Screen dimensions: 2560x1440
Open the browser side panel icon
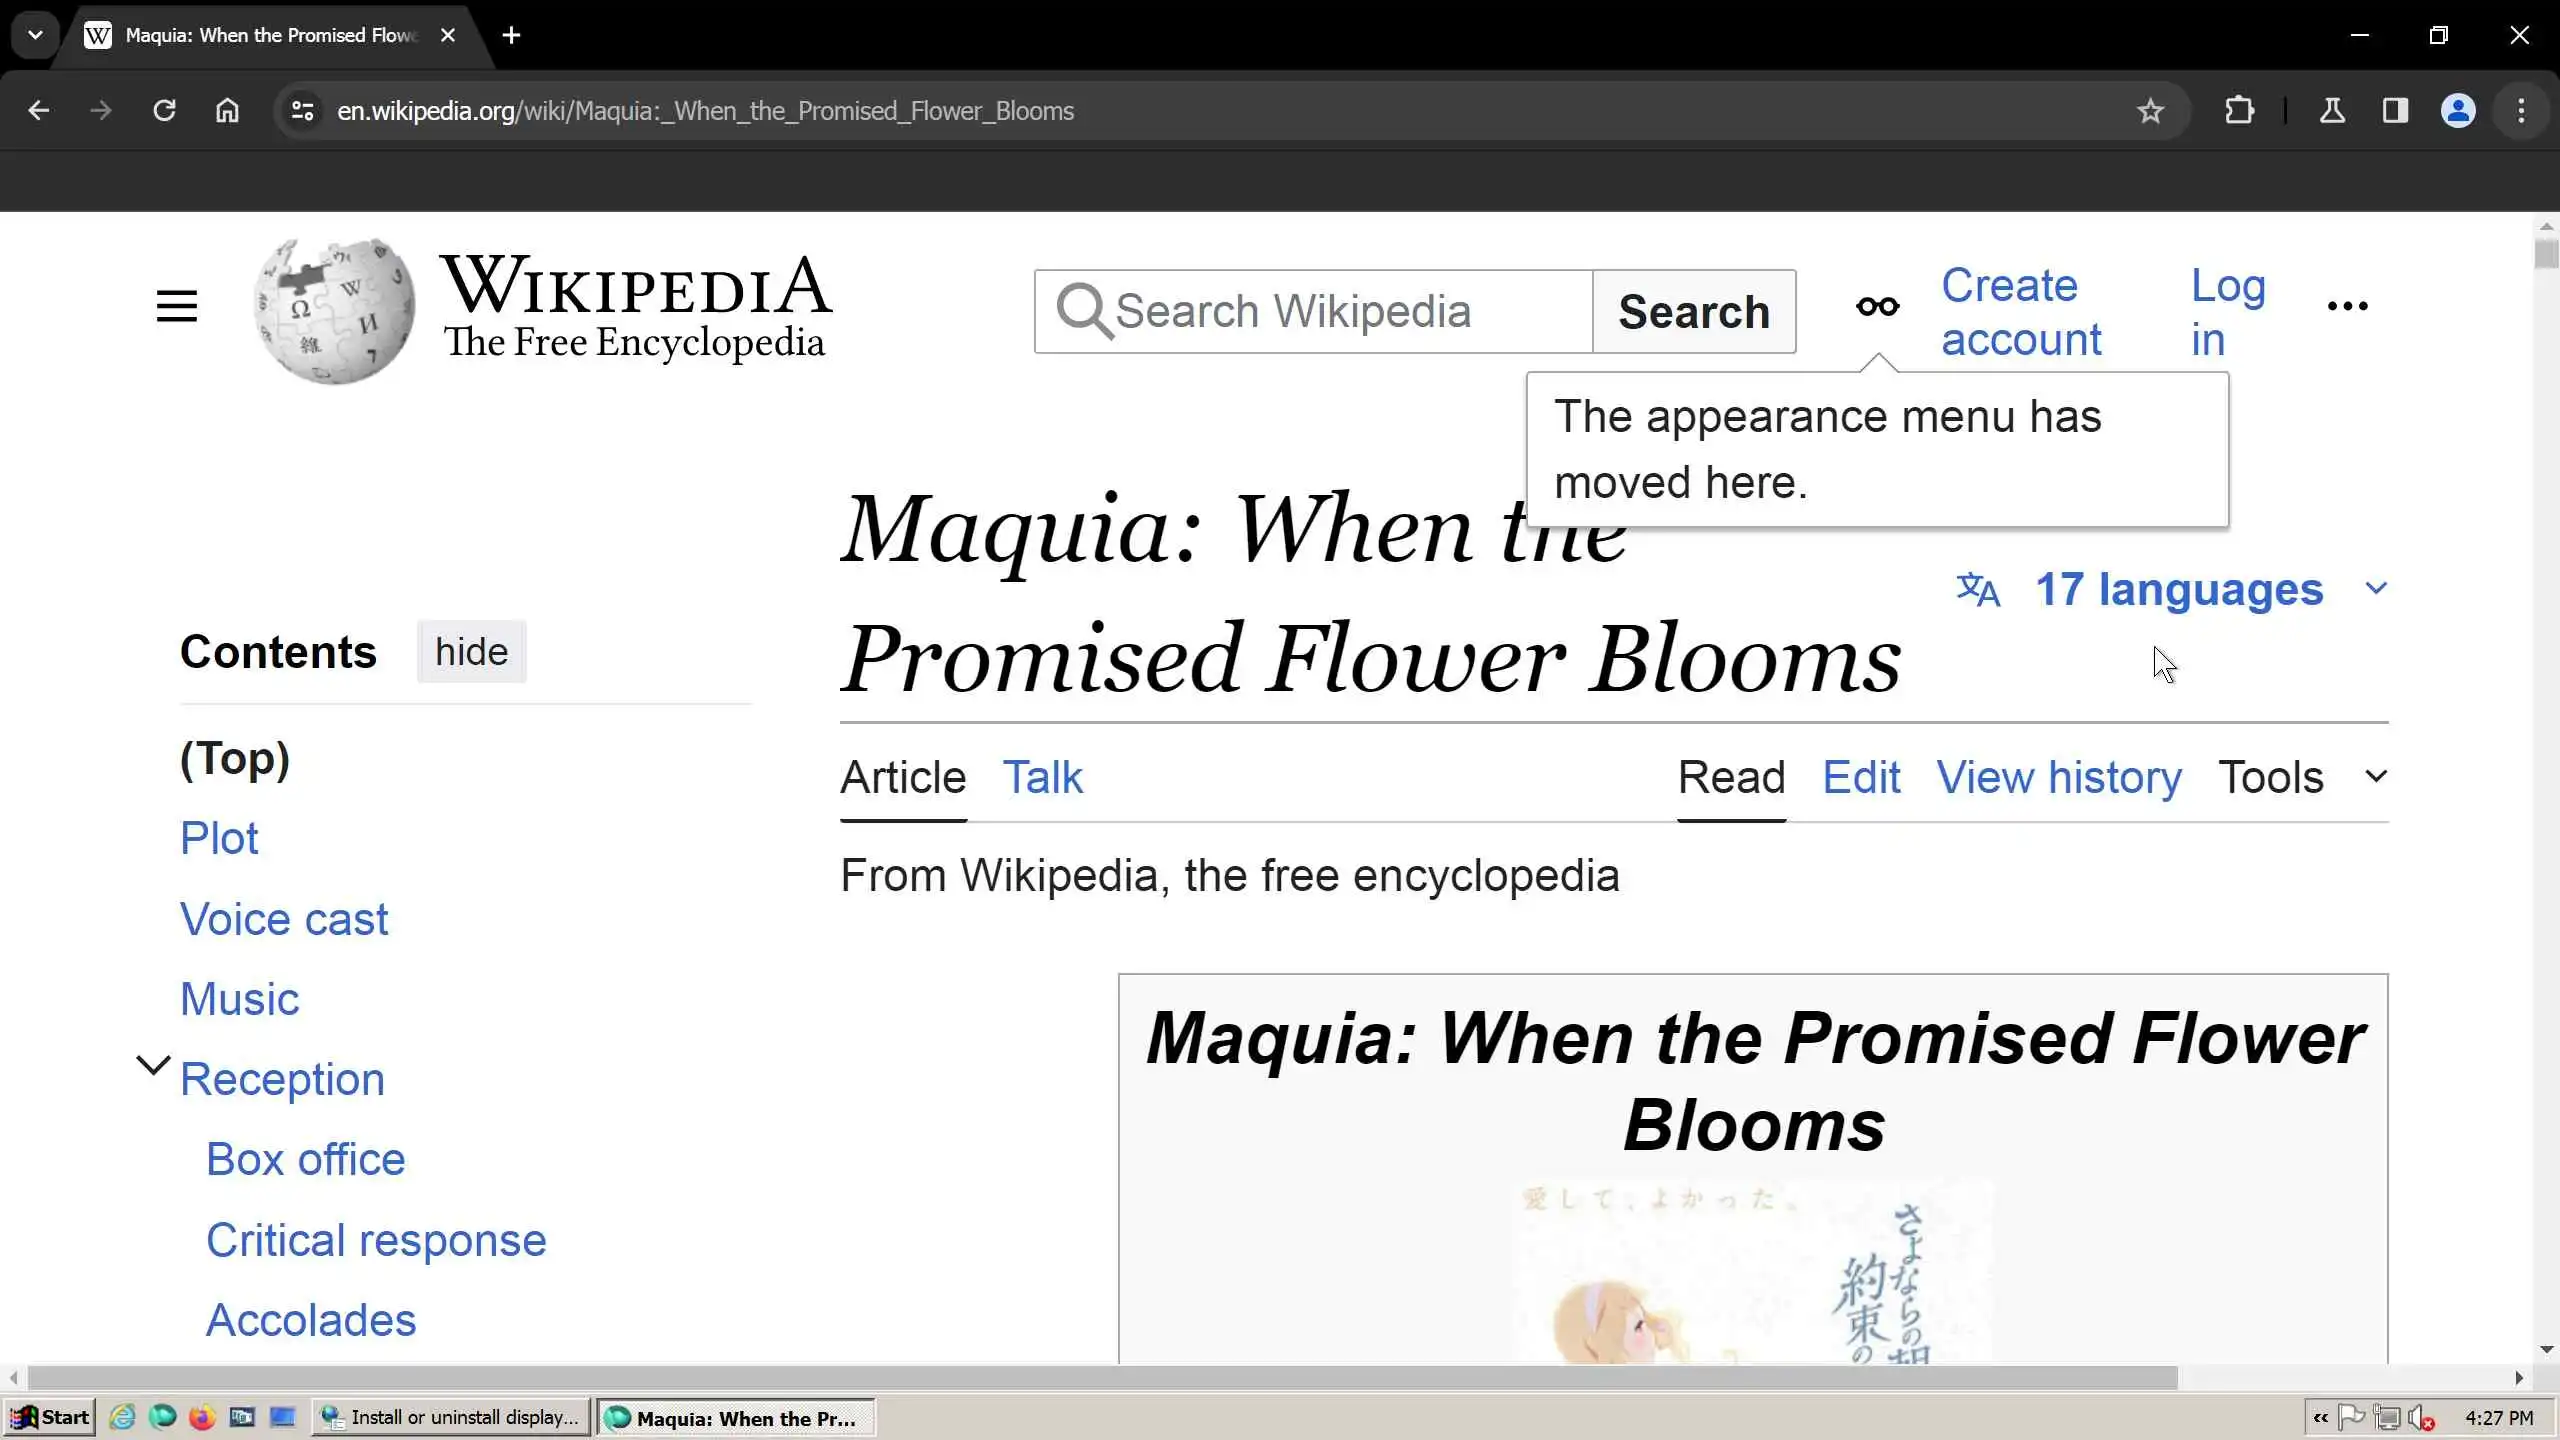coord(2395,111)
